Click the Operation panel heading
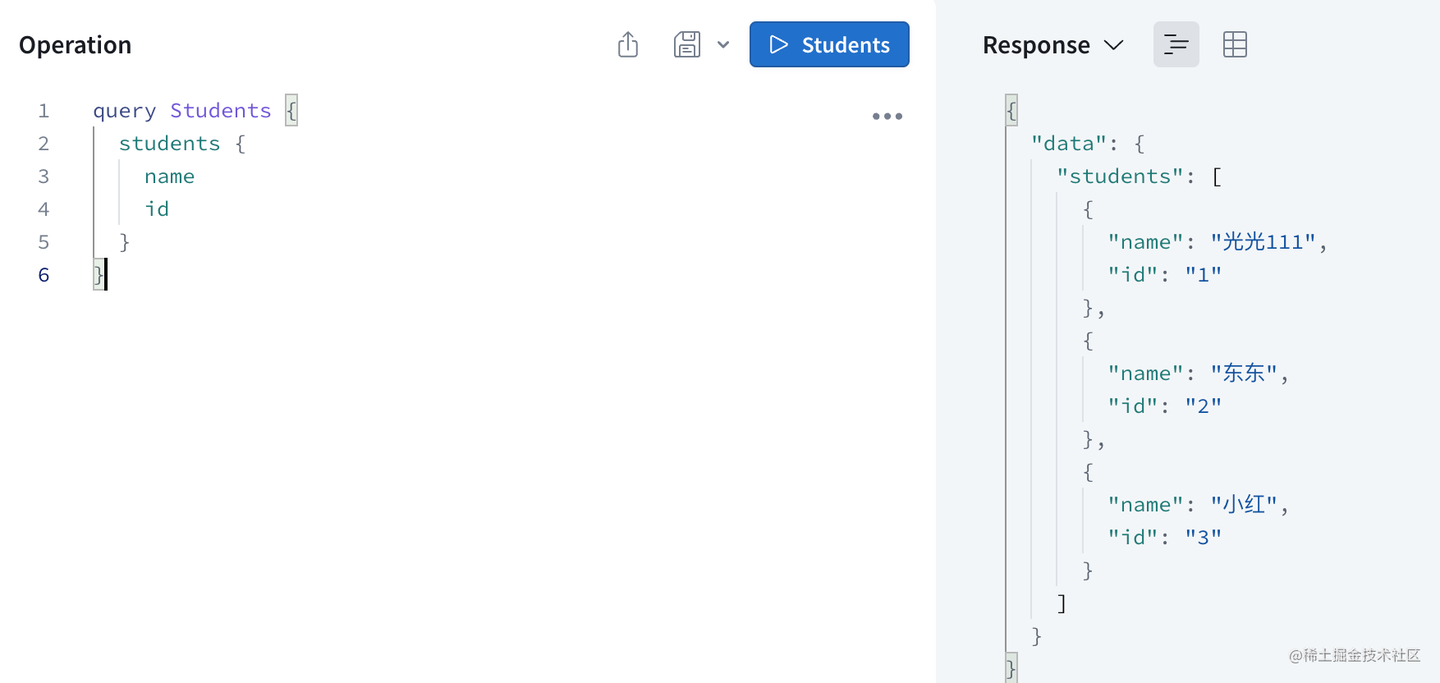1440x683 pixels. coord(75,45)
